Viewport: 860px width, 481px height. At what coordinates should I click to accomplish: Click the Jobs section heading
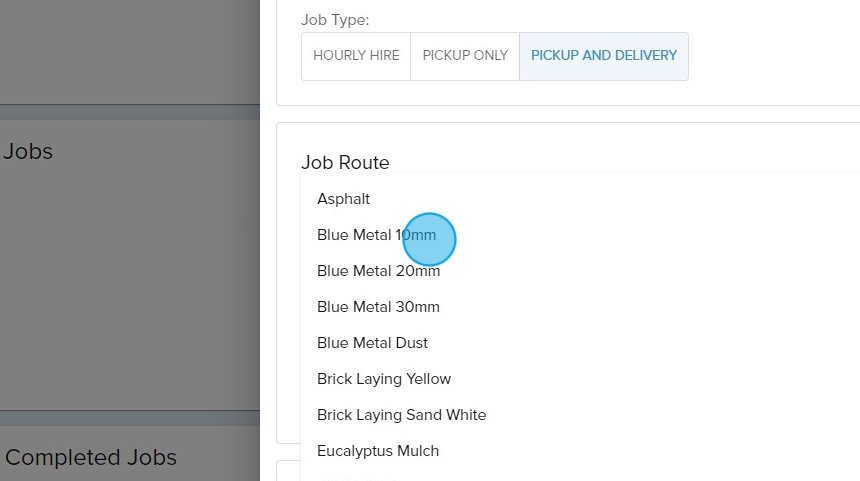click(x=28, y=152)
